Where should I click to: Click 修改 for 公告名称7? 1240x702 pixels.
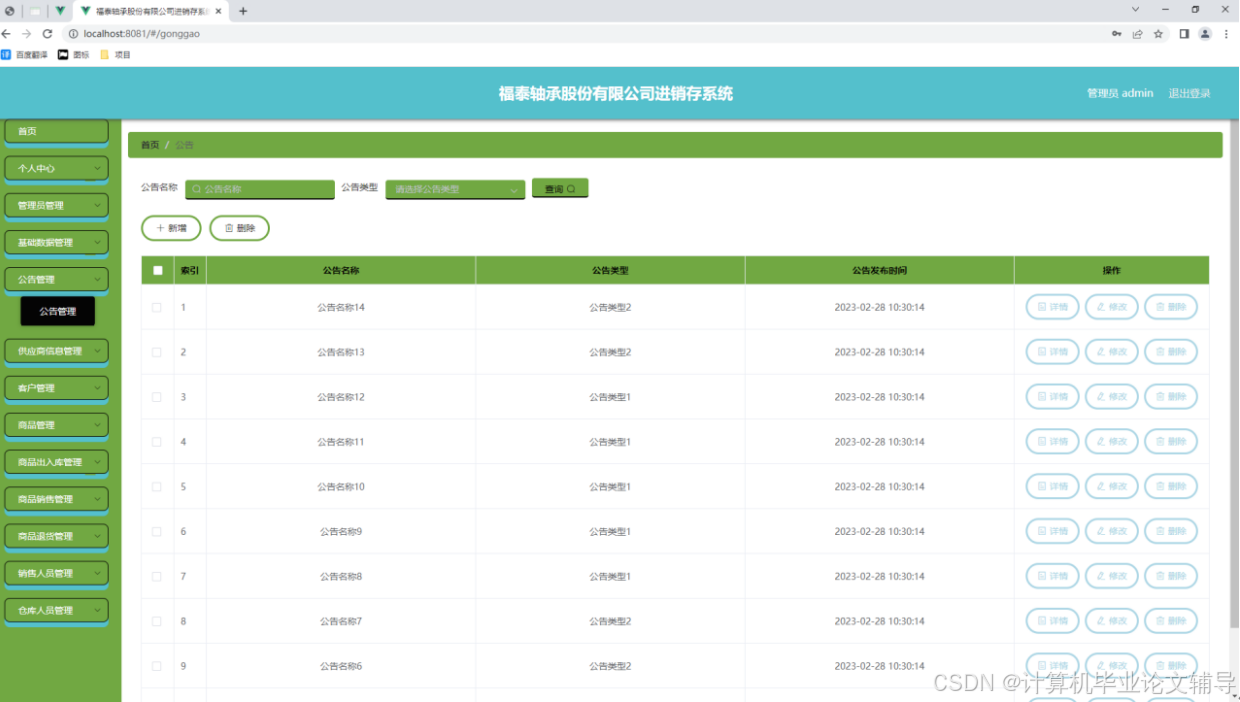point(1111,622)
